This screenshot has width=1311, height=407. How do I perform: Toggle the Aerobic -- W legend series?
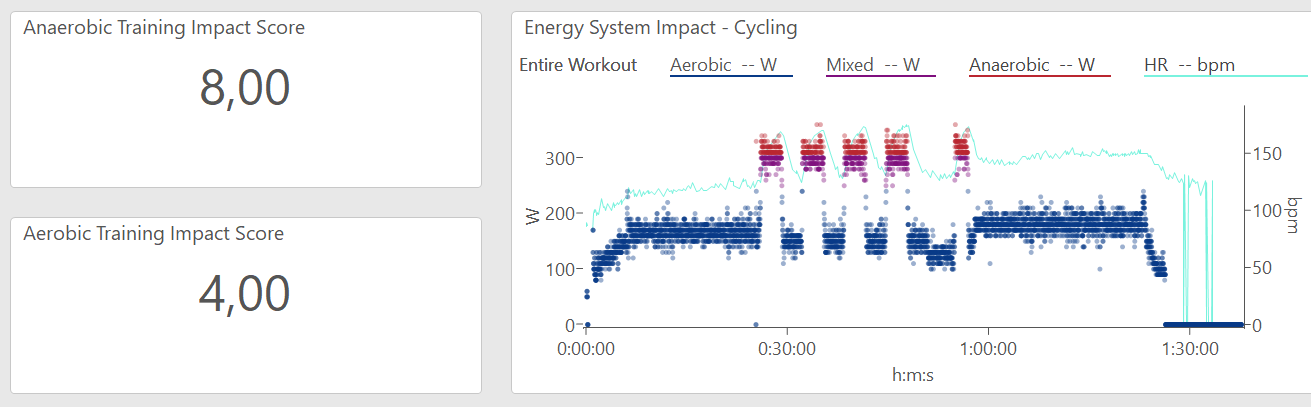tap(730, 65)
